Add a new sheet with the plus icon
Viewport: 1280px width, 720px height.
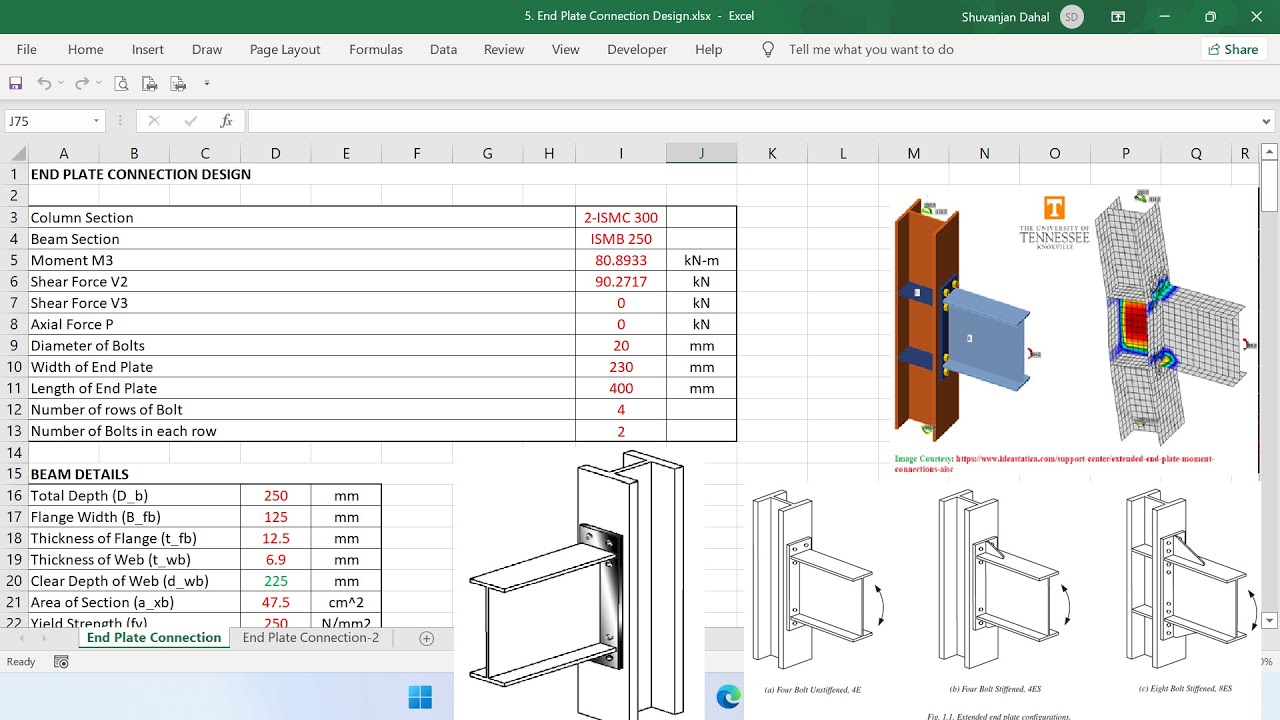point(427,638)
